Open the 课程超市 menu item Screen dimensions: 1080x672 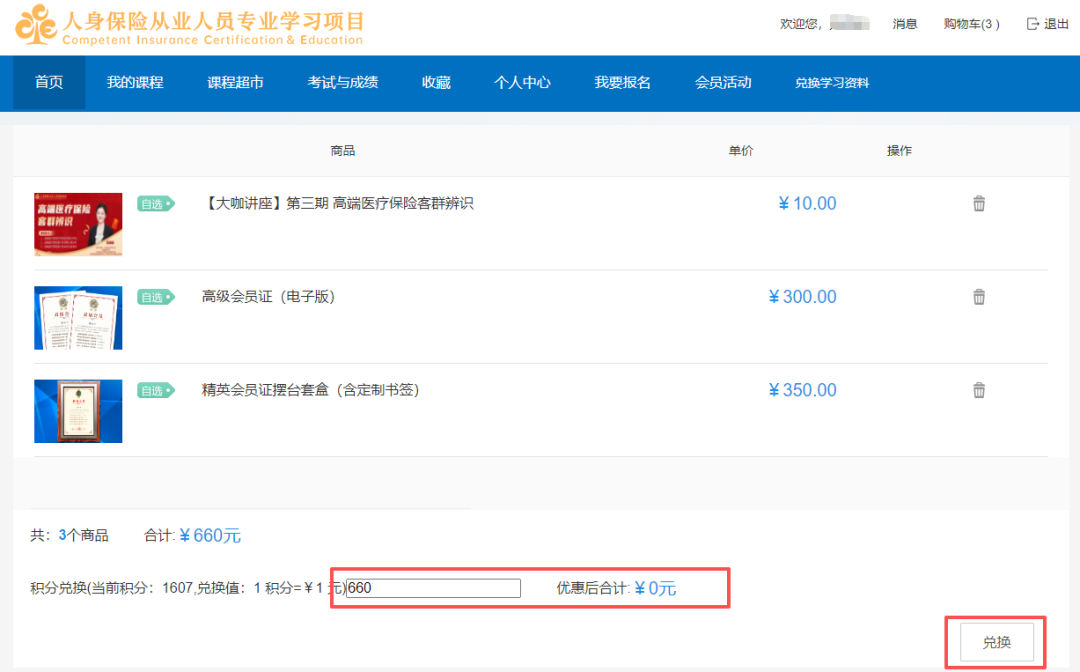pyautogui.click(x=235, y=83)
